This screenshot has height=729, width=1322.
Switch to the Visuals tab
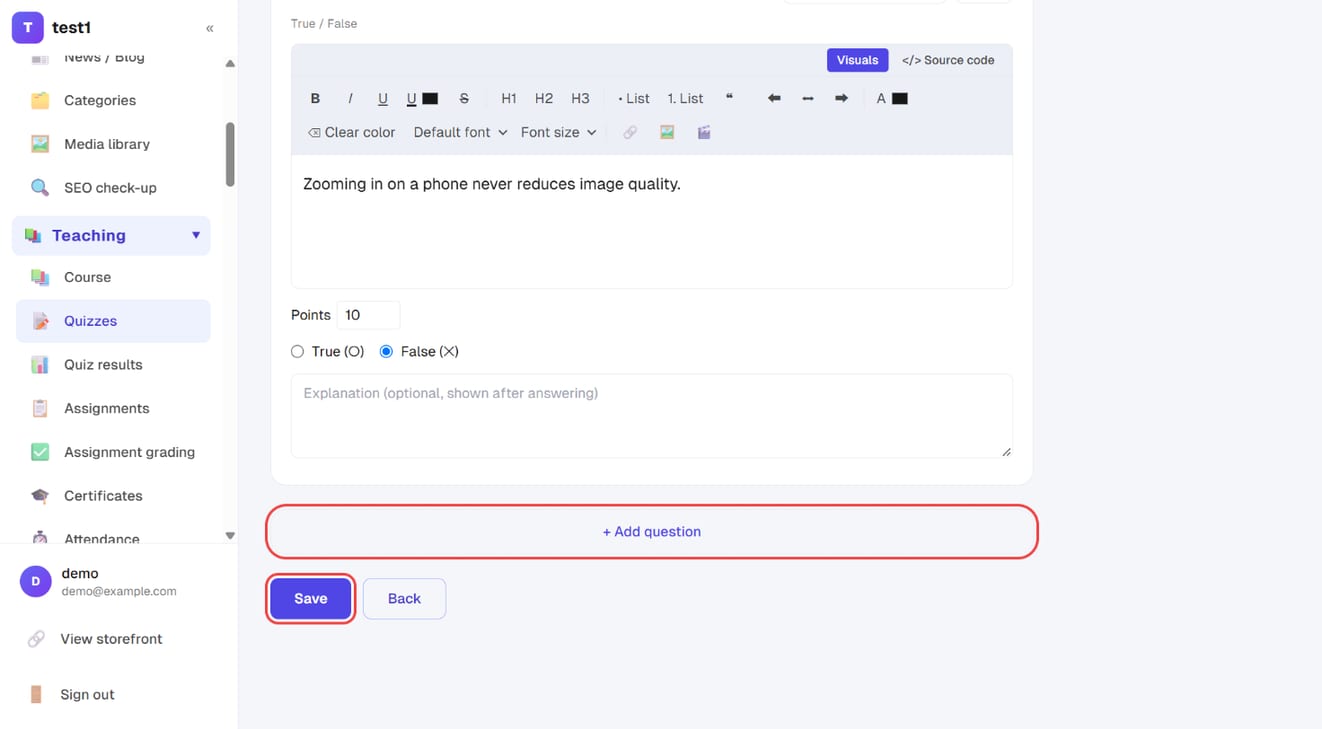(857, 60)
